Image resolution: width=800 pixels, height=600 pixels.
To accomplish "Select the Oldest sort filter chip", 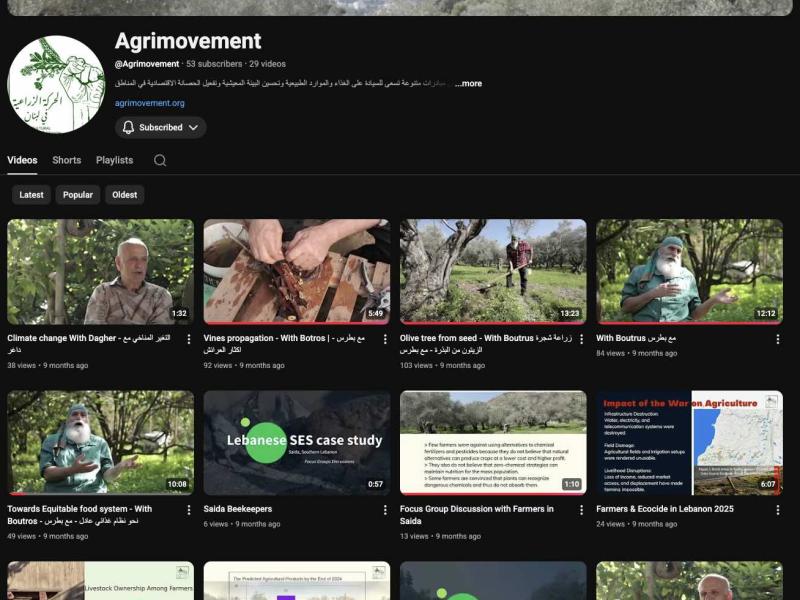I will point(125,195).
